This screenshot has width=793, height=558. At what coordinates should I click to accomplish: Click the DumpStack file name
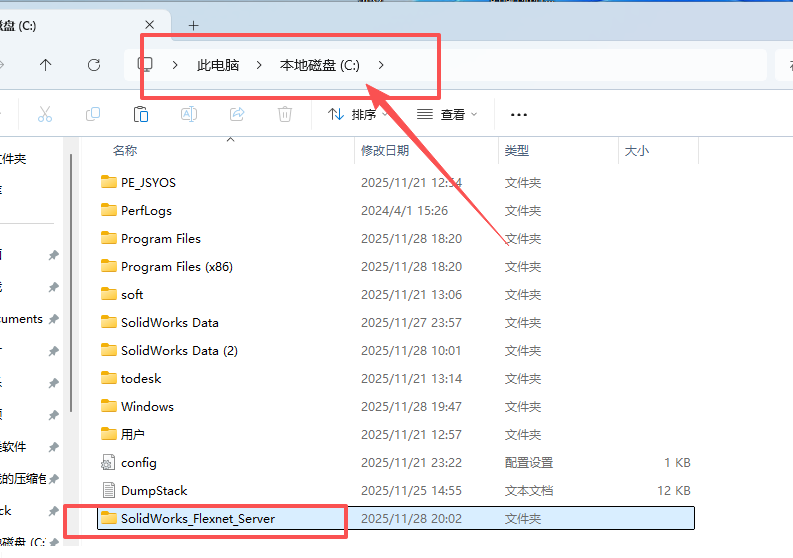click(154, 491)
